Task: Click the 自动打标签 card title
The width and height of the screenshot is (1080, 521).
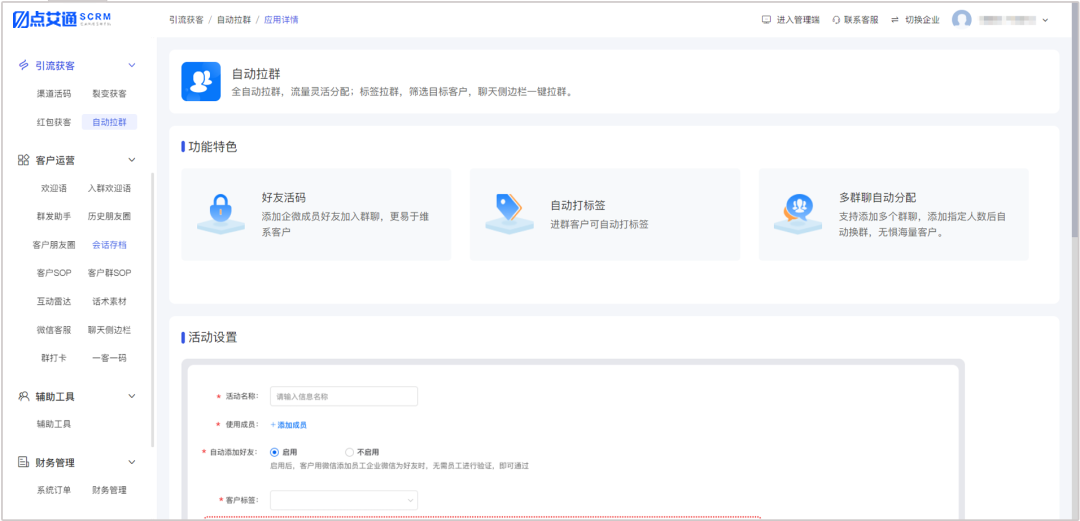Action: [578, 205]
